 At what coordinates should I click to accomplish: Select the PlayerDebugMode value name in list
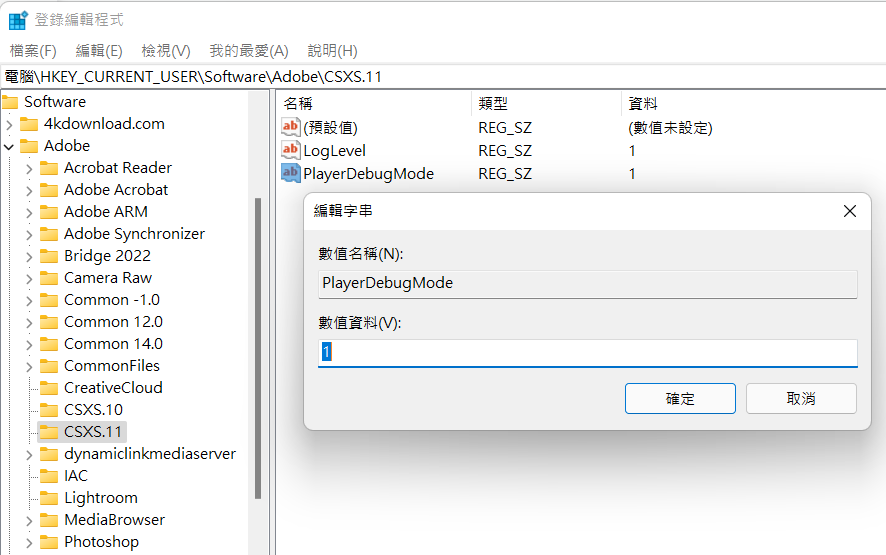[x=368, y=174]
